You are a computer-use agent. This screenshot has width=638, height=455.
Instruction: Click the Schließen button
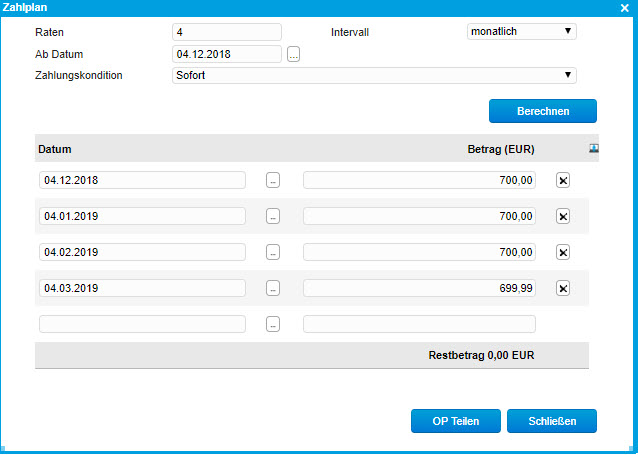551,421
